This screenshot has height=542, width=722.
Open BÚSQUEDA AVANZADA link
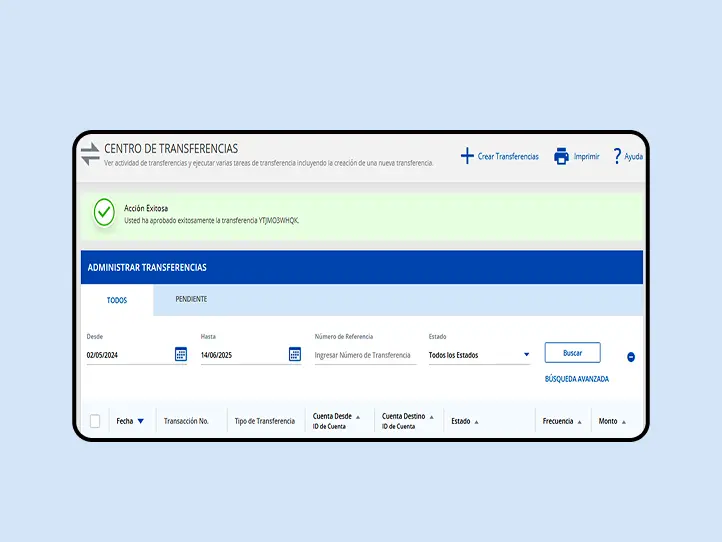tap(576, 379)
